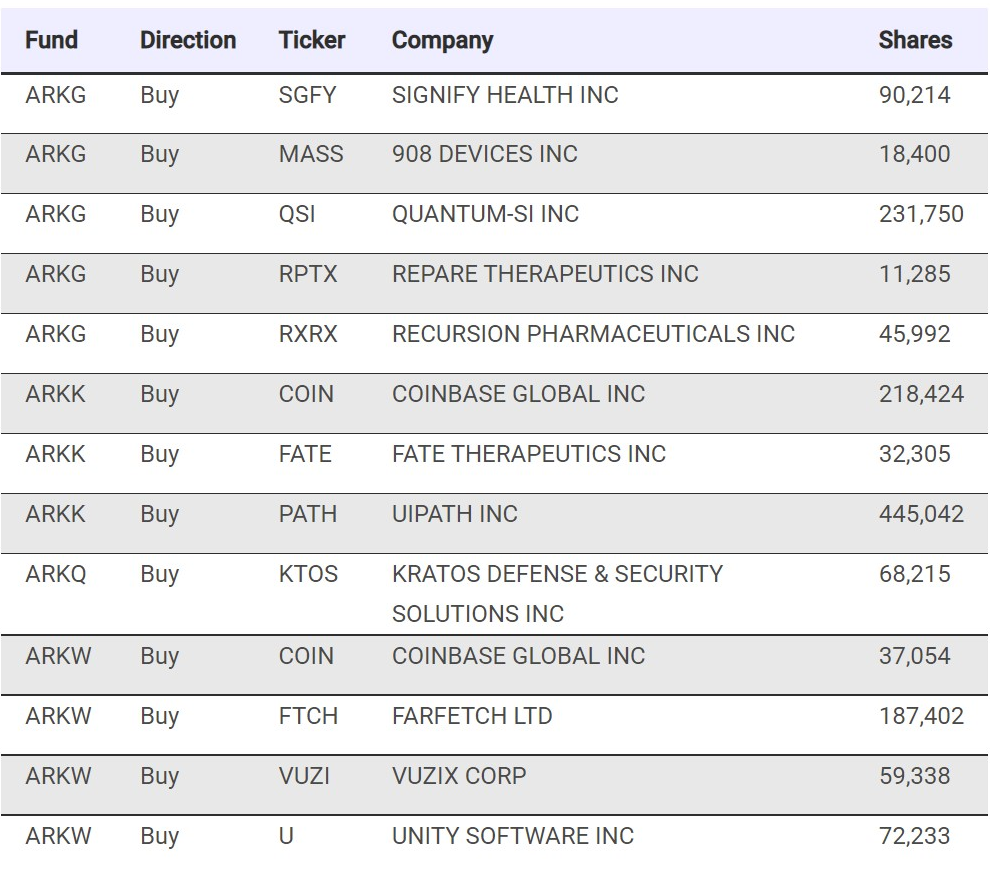The height and width of the screenshot is (883, 990).
Task: Select FATE THERAPEUTICS INC company name
Action: pos(528,455)
